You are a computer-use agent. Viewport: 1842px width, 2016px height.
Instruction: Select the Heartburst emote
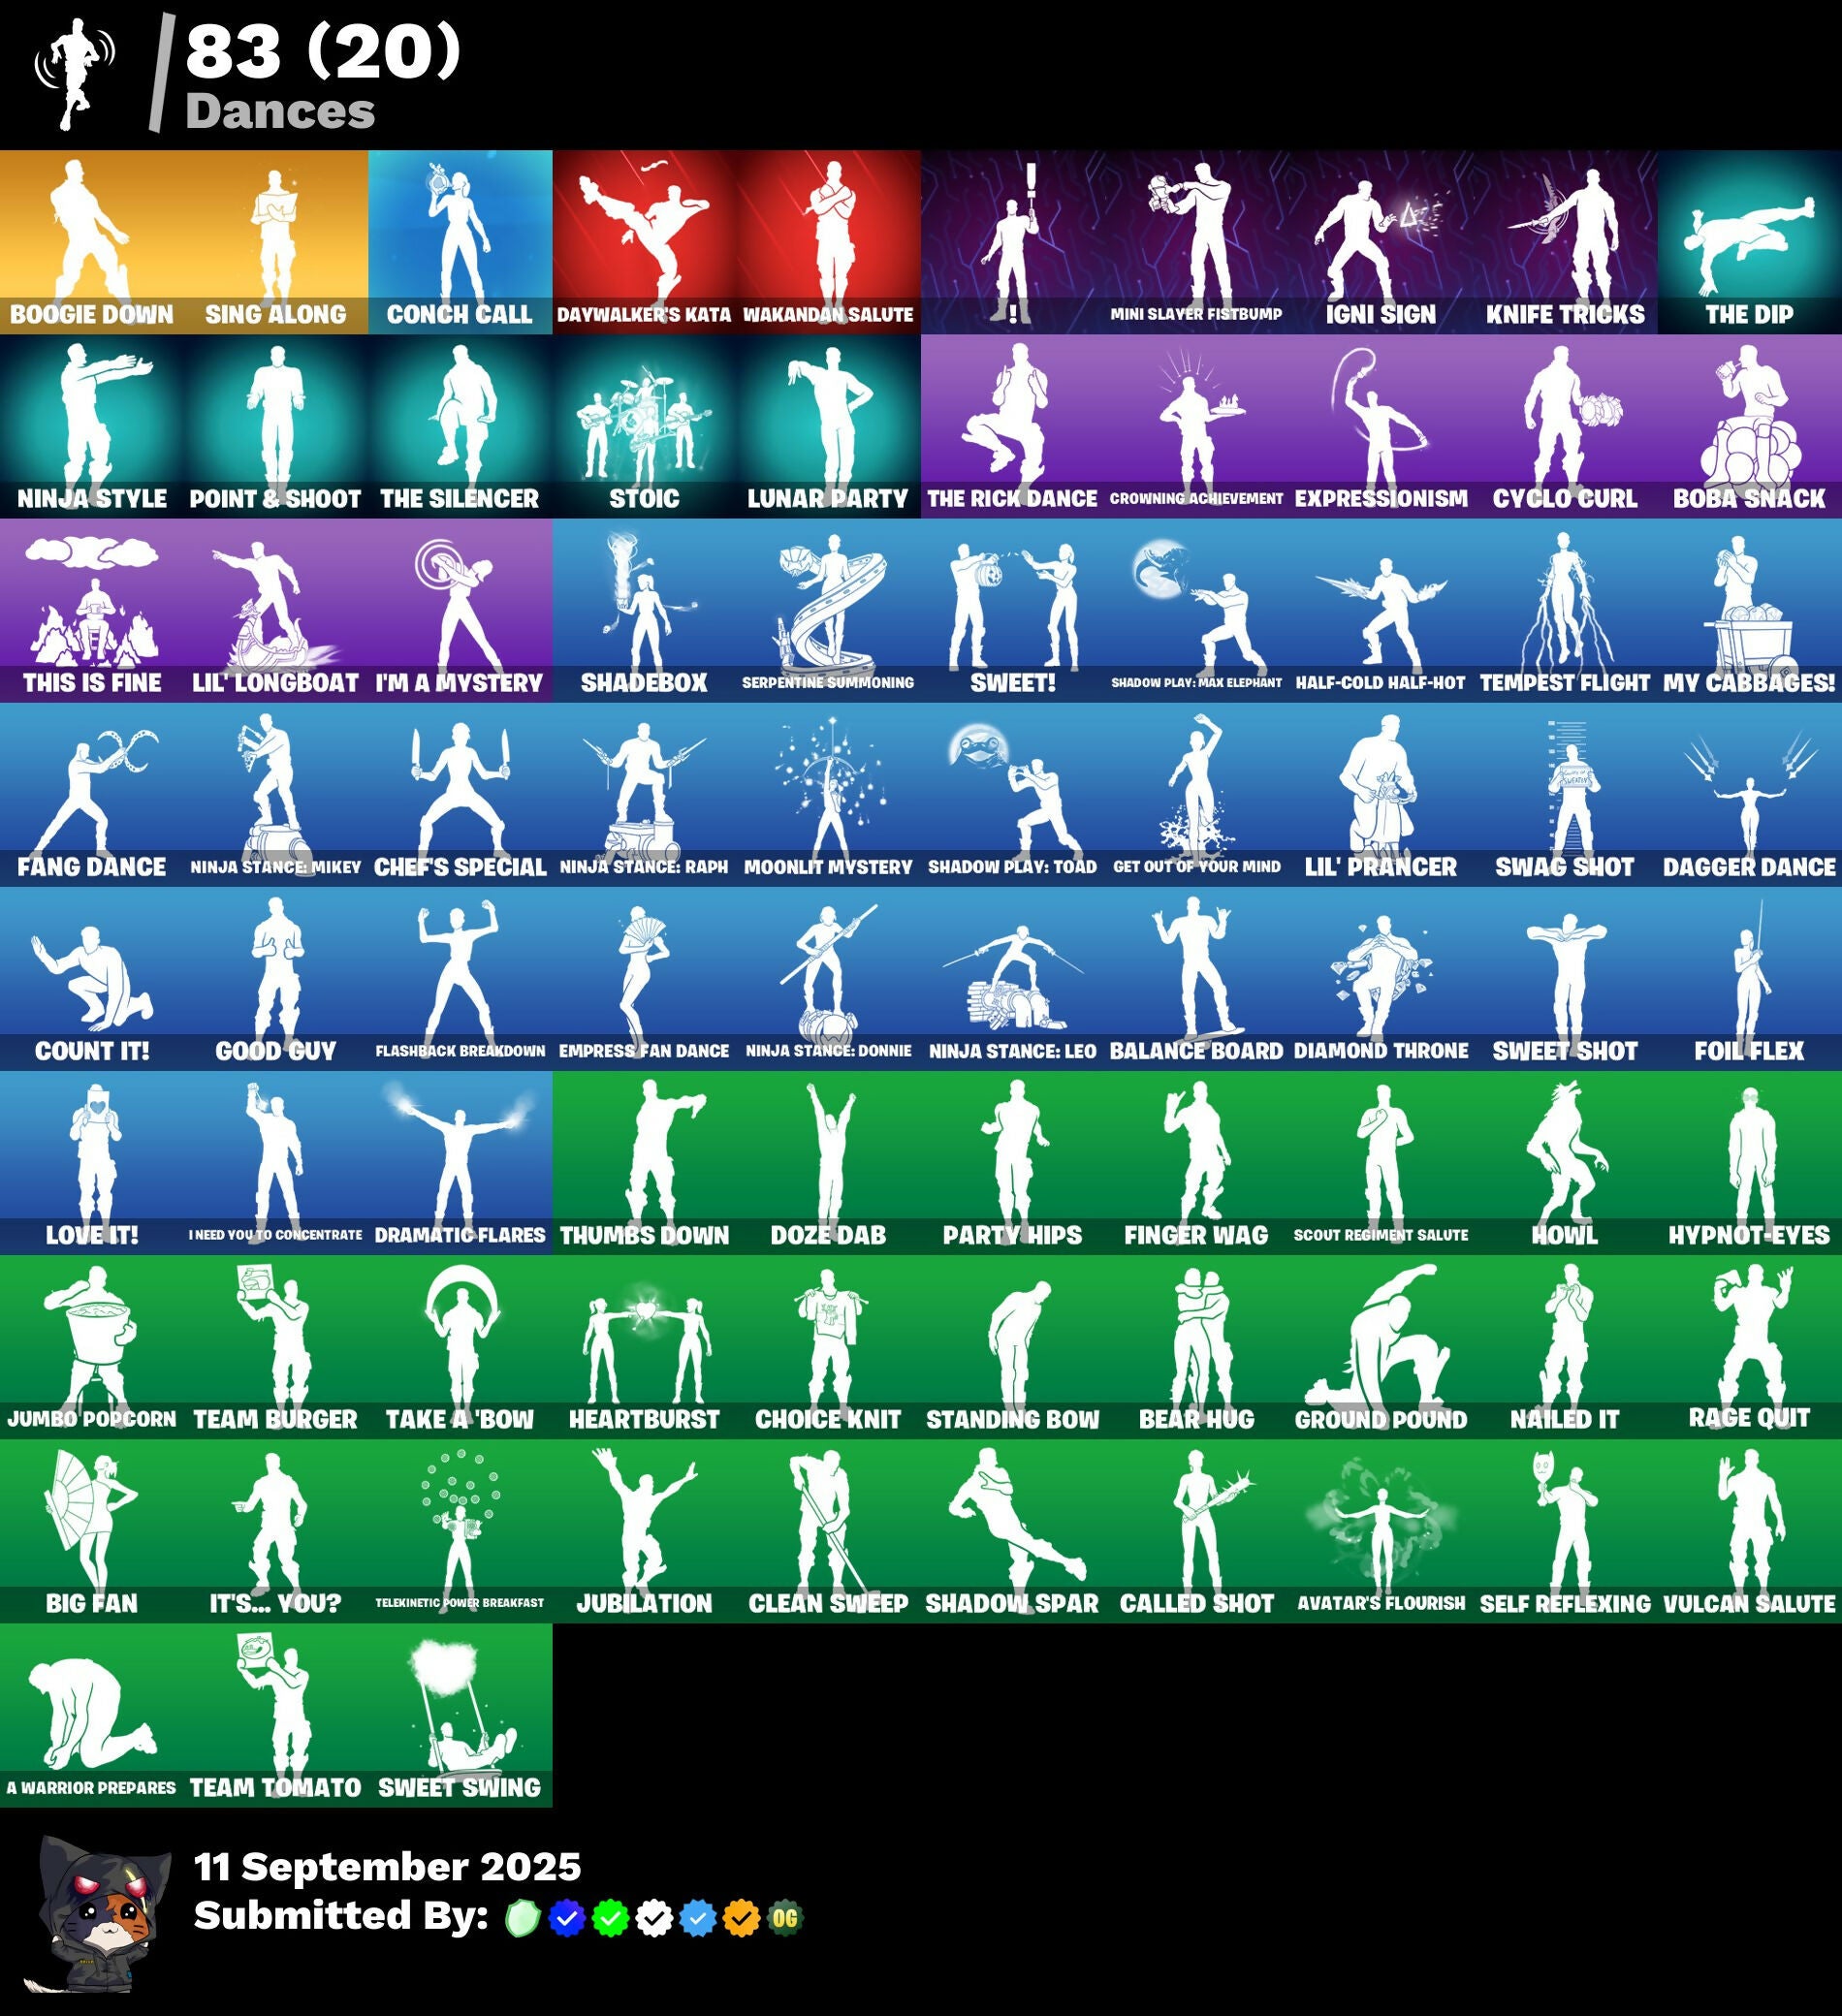(x=644, y=1346)
